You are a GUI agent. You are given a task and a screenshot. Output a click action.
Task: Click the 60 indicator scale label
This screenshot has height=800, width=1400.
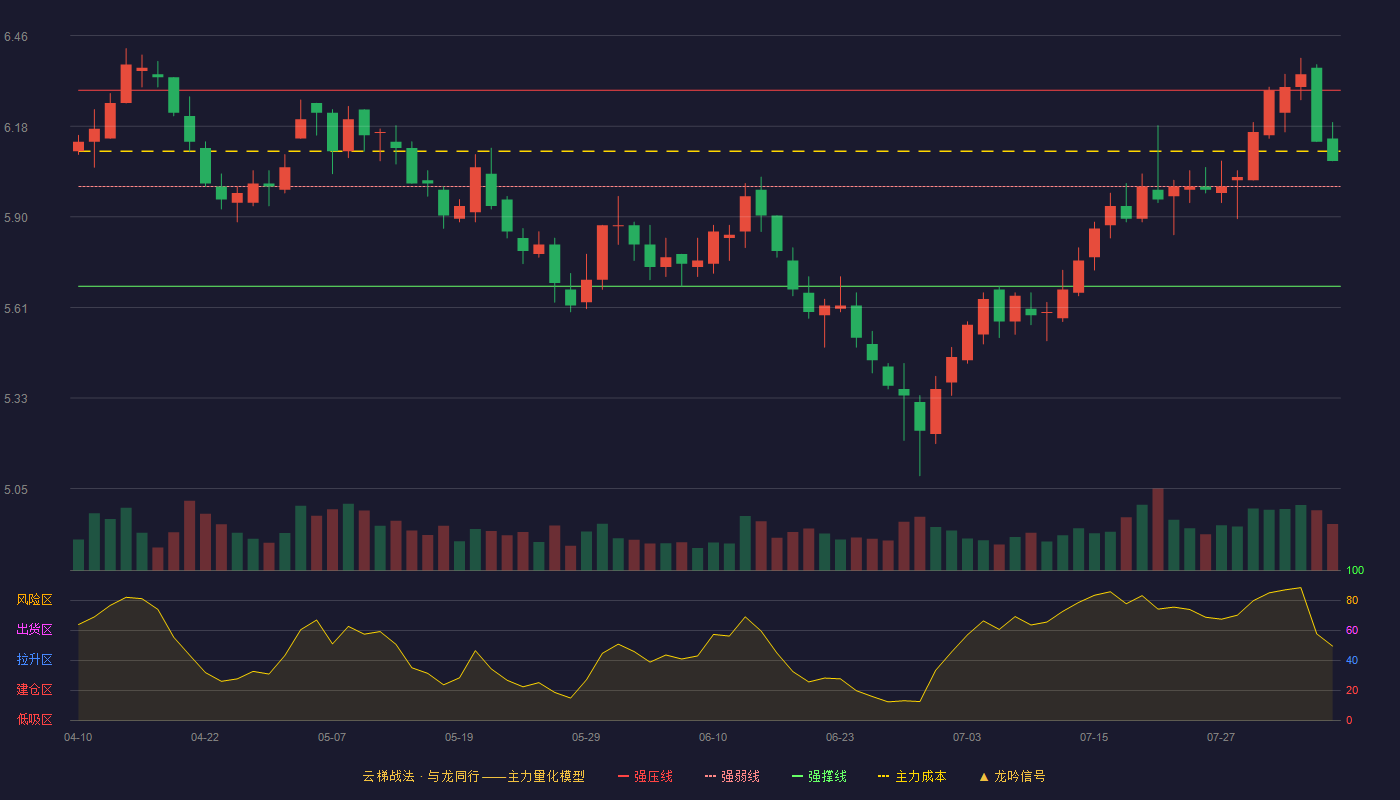pyautogui.click(x=1352, y=630)
